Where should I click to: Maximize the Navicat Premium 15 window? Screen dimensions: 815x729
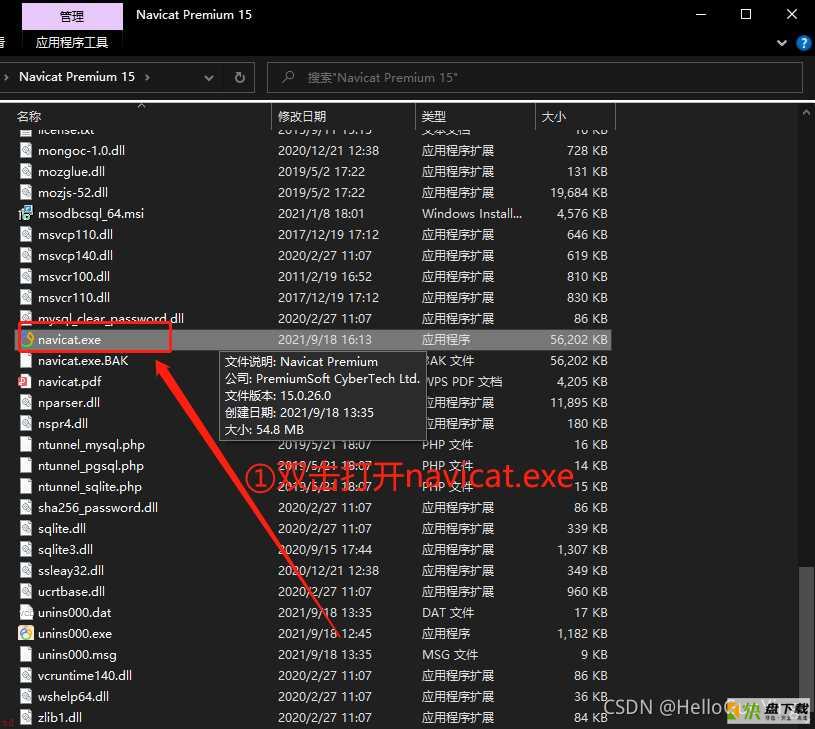pos(746,15)
